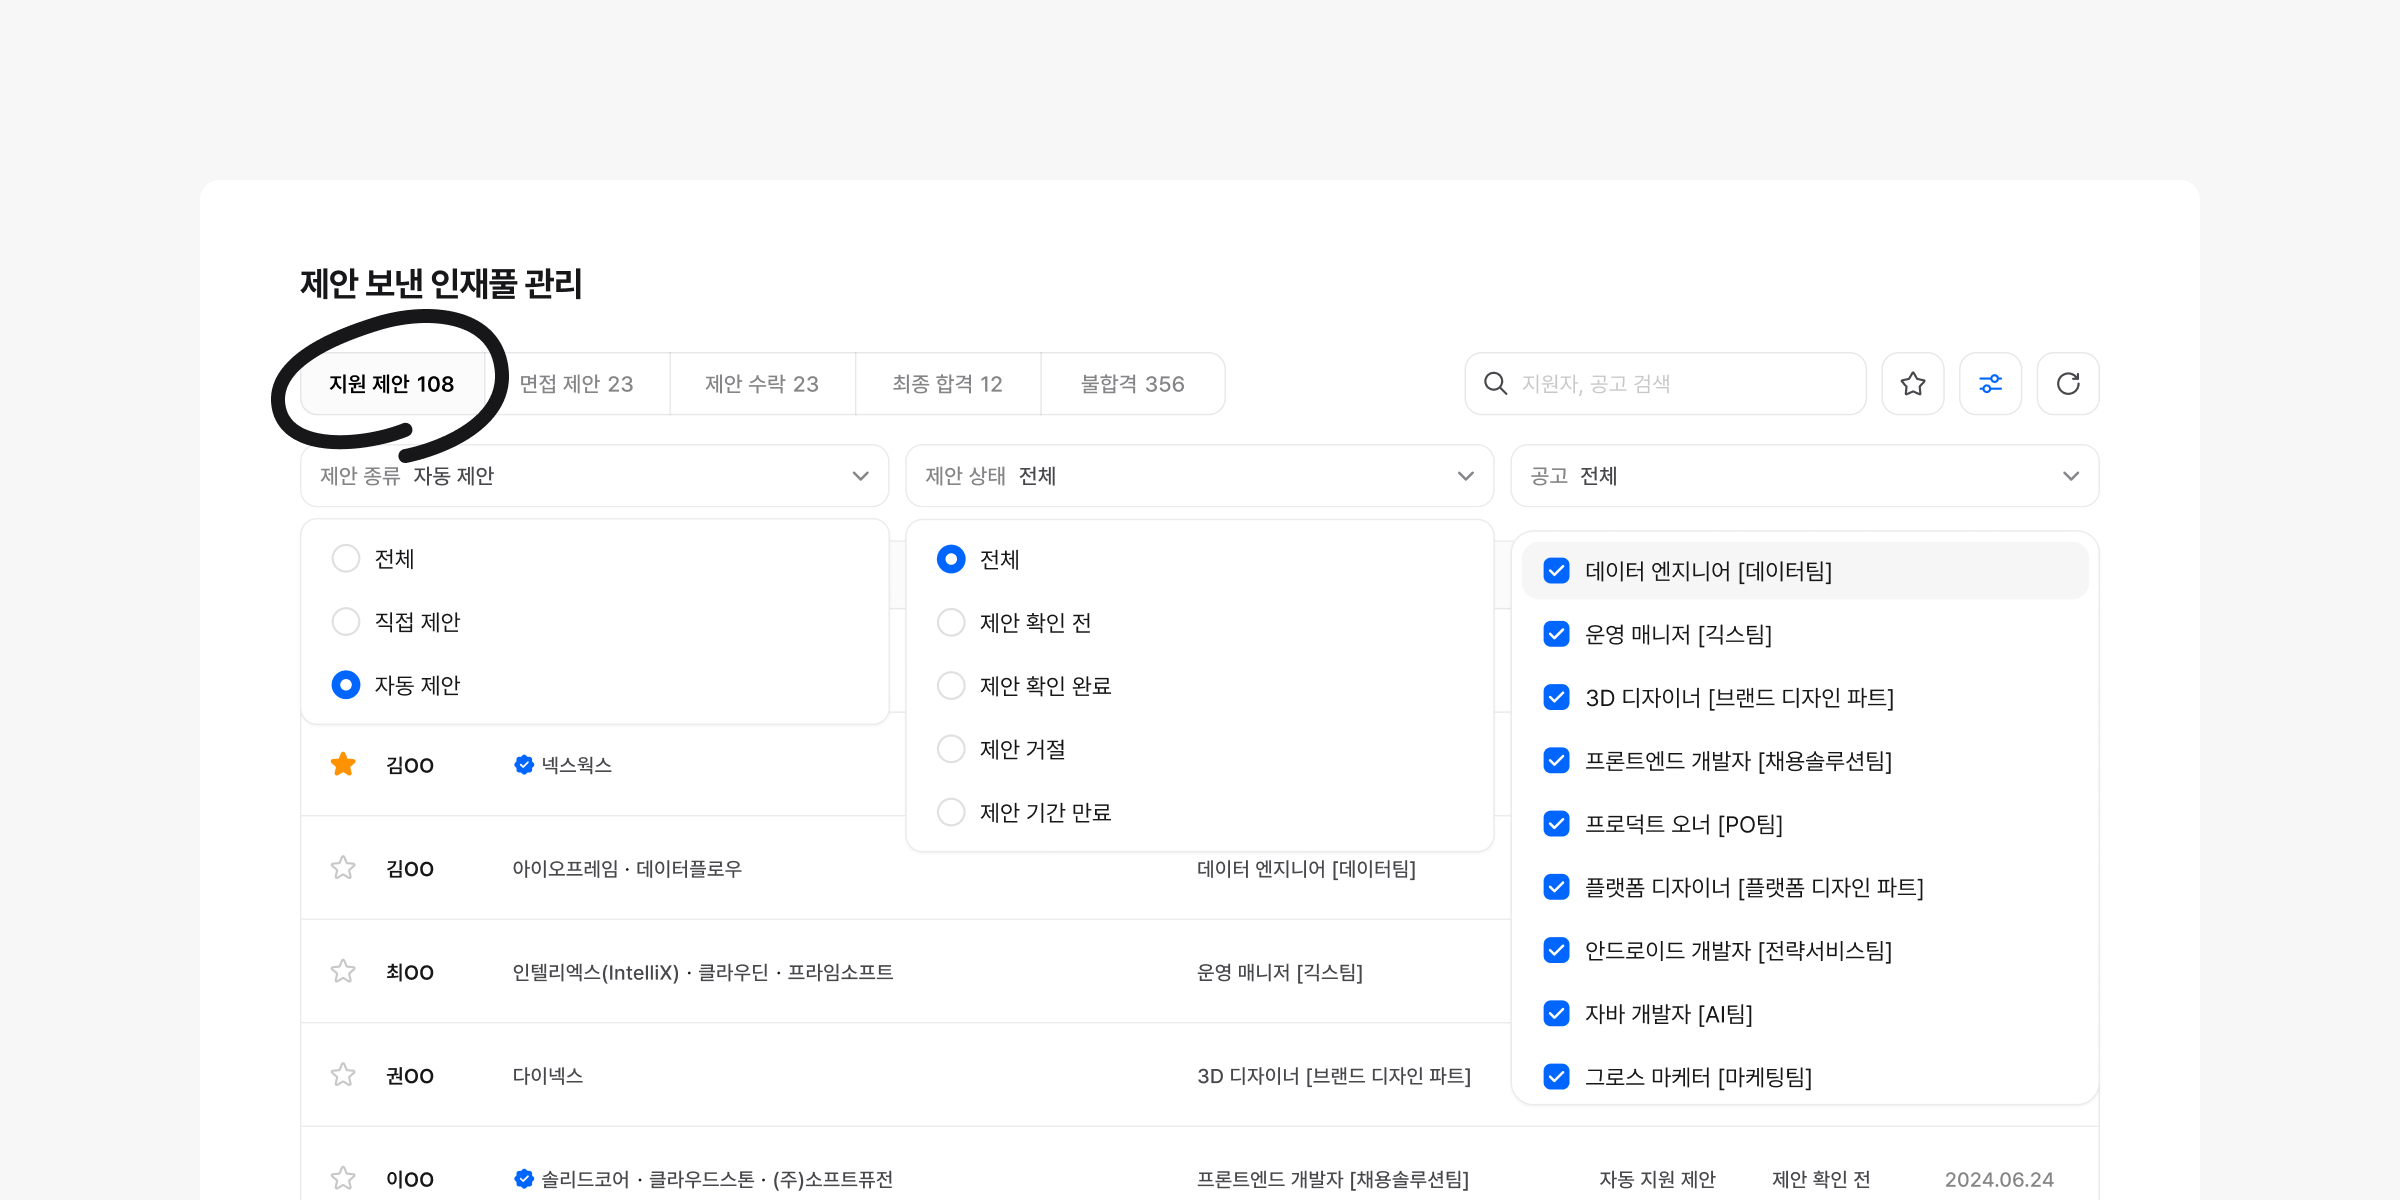
Task: Star the 최OO 인텔리엑스 candidate row
Action: pyautogui.click(x=343, y=972)
